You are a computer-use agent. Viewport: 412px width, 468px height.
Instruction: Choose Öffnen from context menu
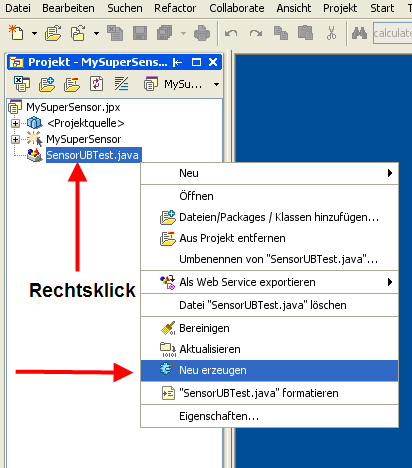point(269,196)
